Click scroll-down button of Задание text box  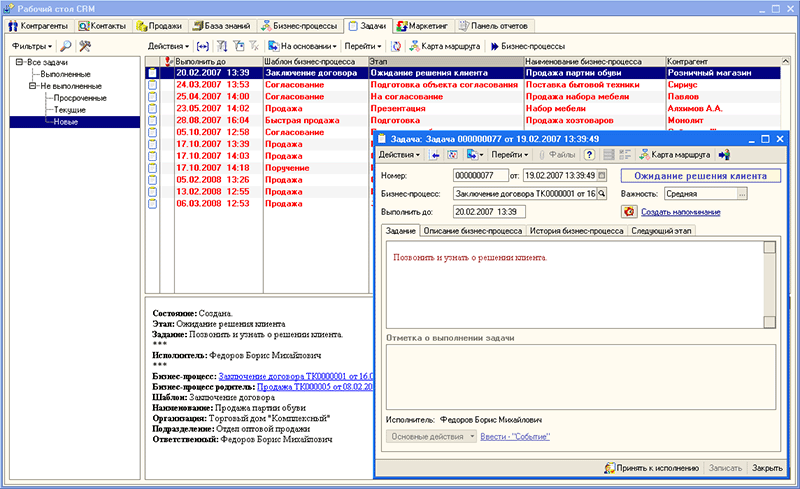point(769,322)
